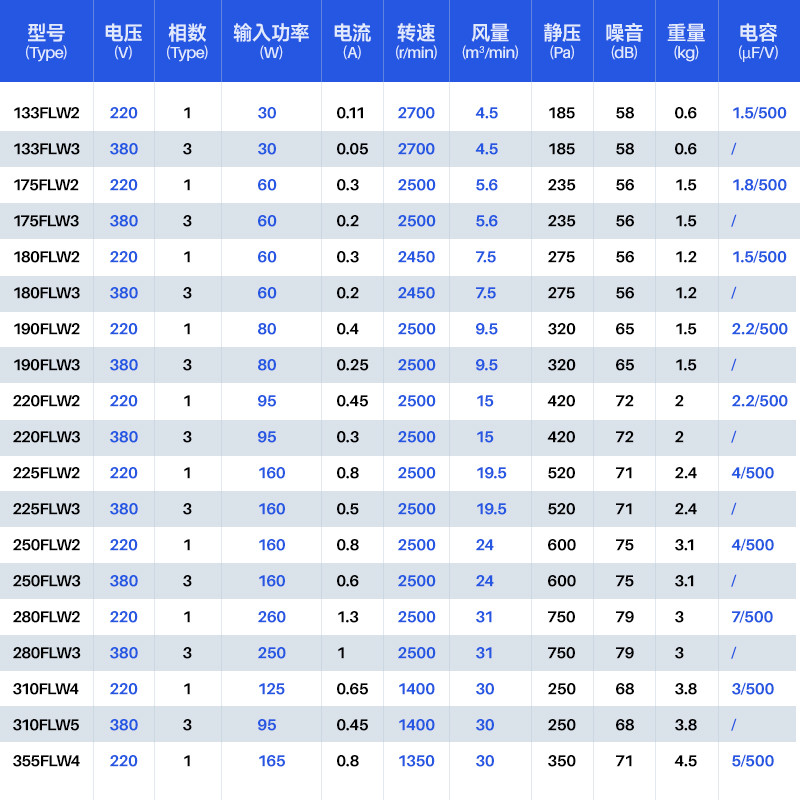Select model cell 225FLW2
The height and width of the screenshot is (800, 800).
[x=46, y=472]
